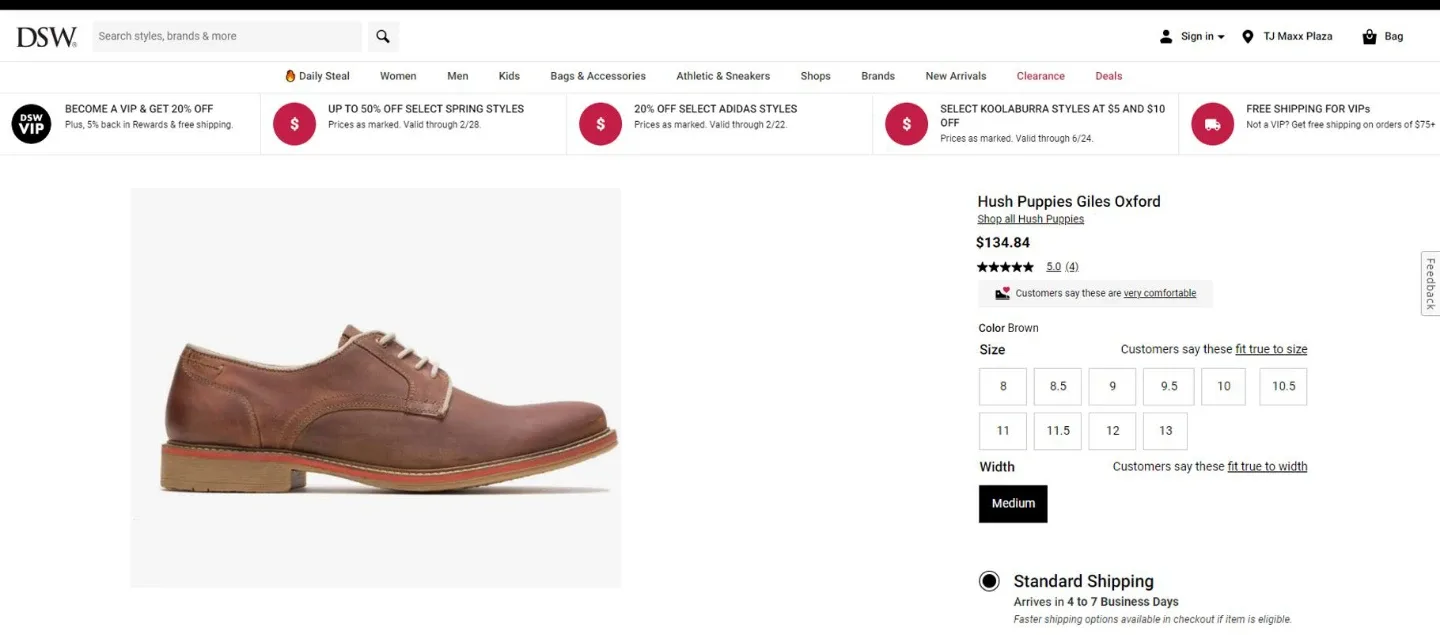Viewport: 1440px width, 635px height.
Task: Click the DSW VIP badge icon
Action: pyautogui.click(x=31, y=124)
